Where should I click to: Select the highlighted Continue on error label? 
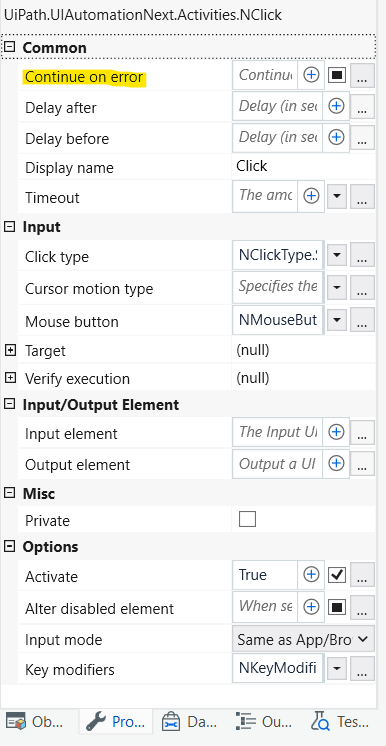click(x=84, y=77)
